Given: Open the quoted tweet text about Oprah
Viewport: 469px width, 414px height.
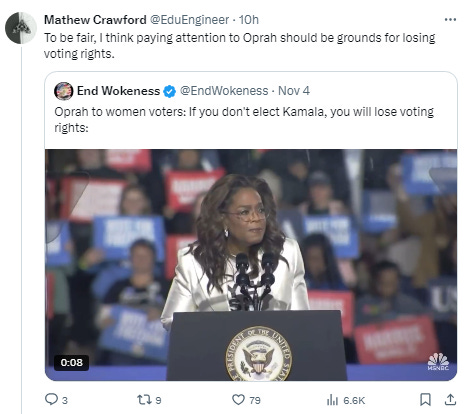Looking at the screenshot, I should 244,119.
